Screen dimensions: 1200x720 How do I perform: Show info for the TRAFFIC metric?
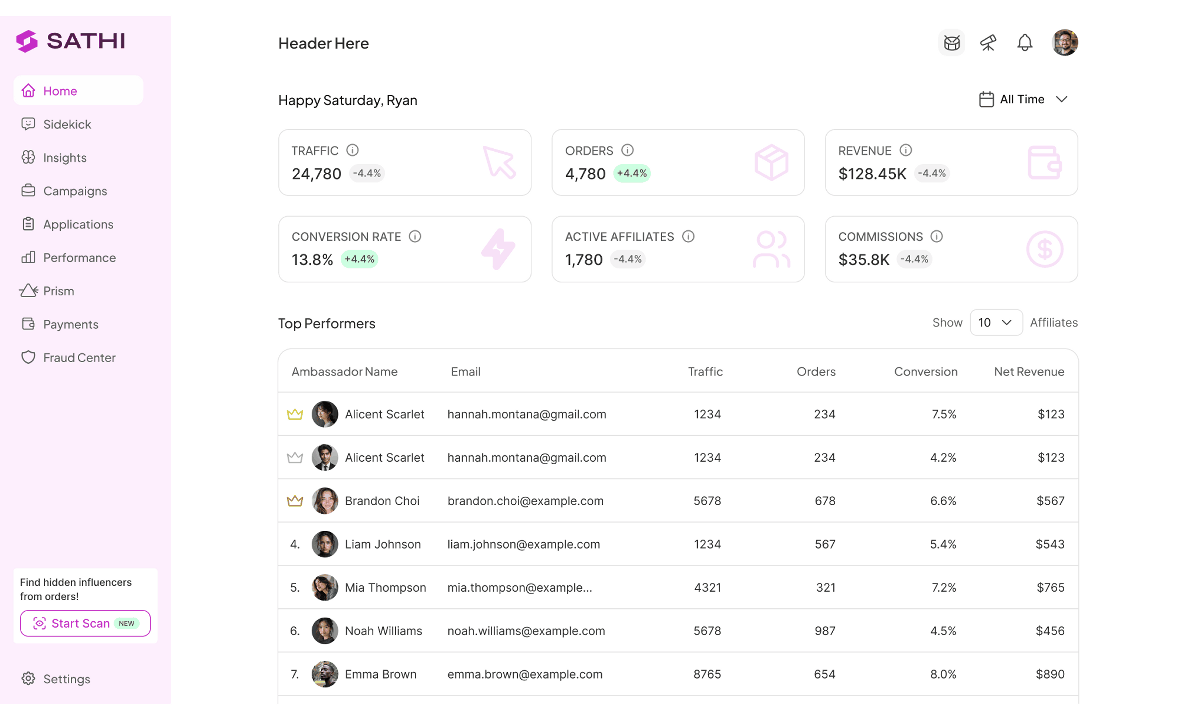353,150
